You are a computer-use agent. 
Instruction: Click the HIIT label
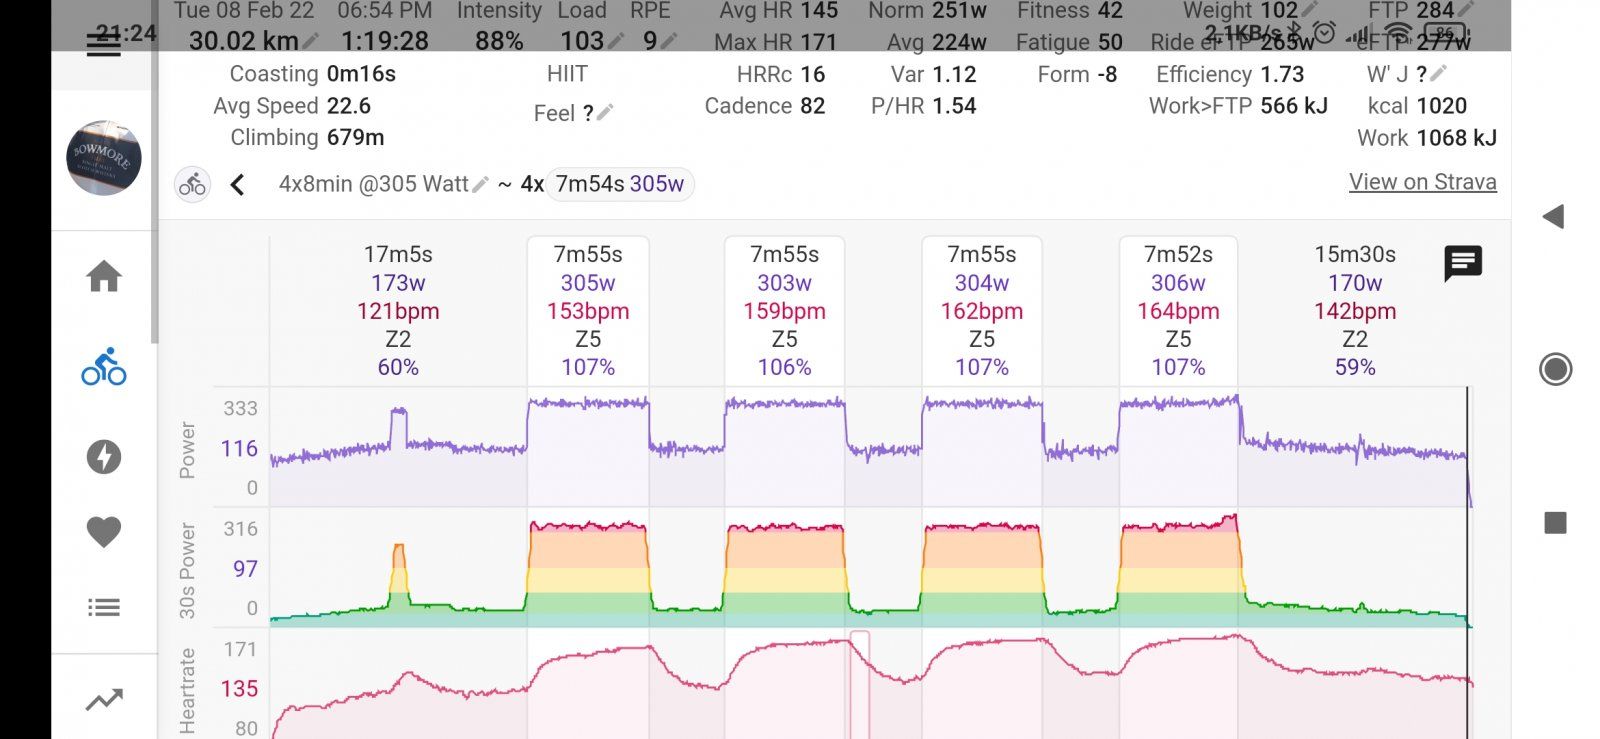coord(567,74)
